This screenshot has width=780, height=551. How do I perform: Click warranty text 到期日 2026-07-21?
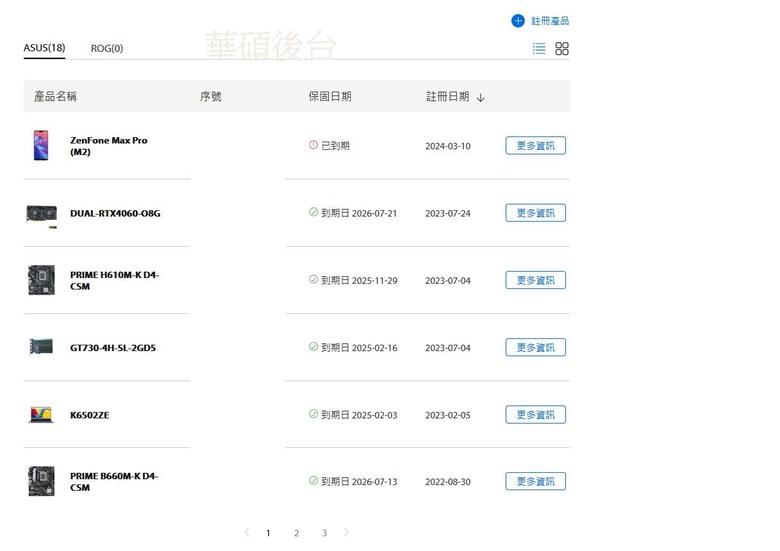click(x=359, y=213)
